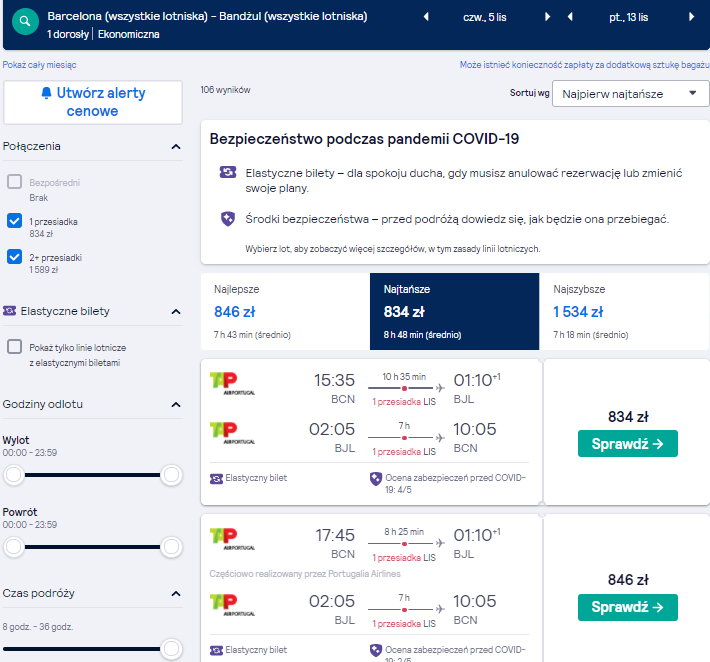
Task: Click Ocena zabezpieczeń przed COVID-19: 4/5 text
Action: point(455,484)
